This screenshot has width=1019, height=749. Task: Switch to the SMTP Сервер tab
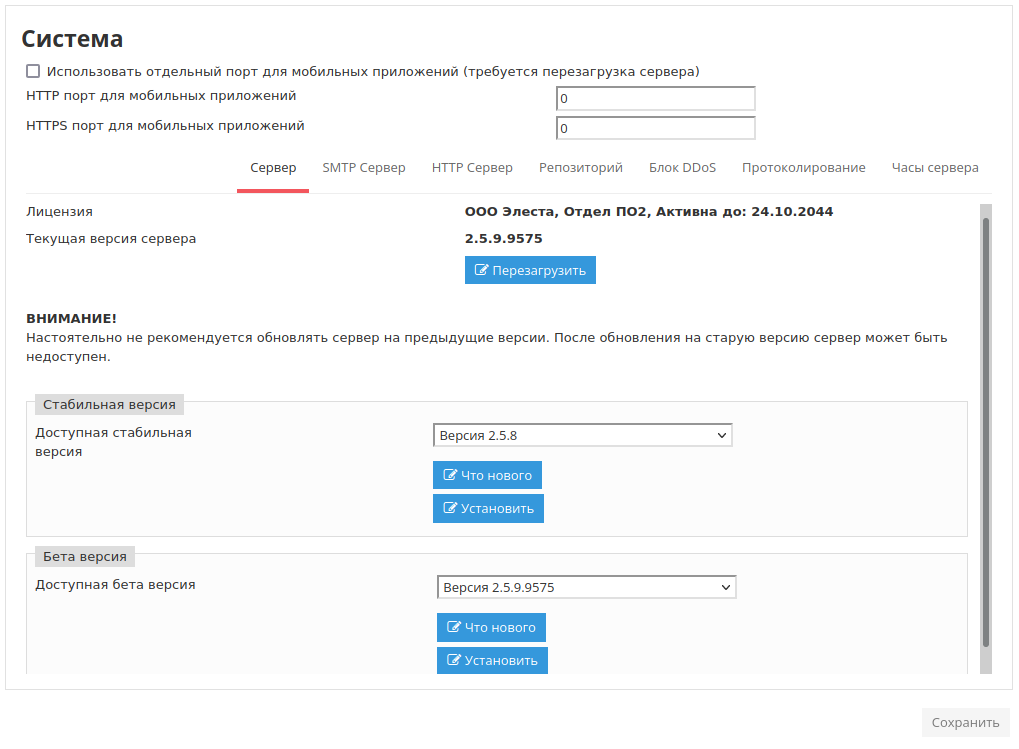coord(364,168)
